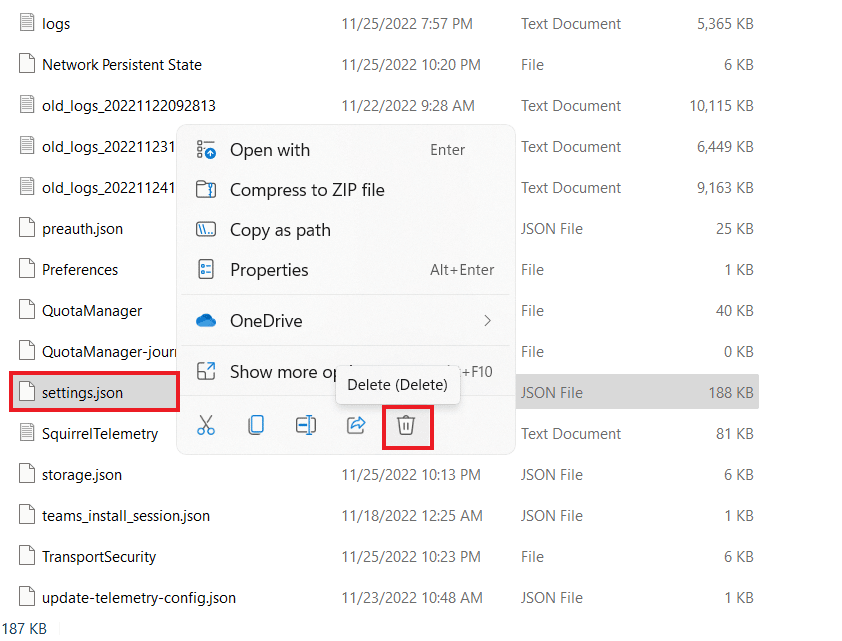
Task: Click the Copy icon in context menu
Action: coord(256,425)
